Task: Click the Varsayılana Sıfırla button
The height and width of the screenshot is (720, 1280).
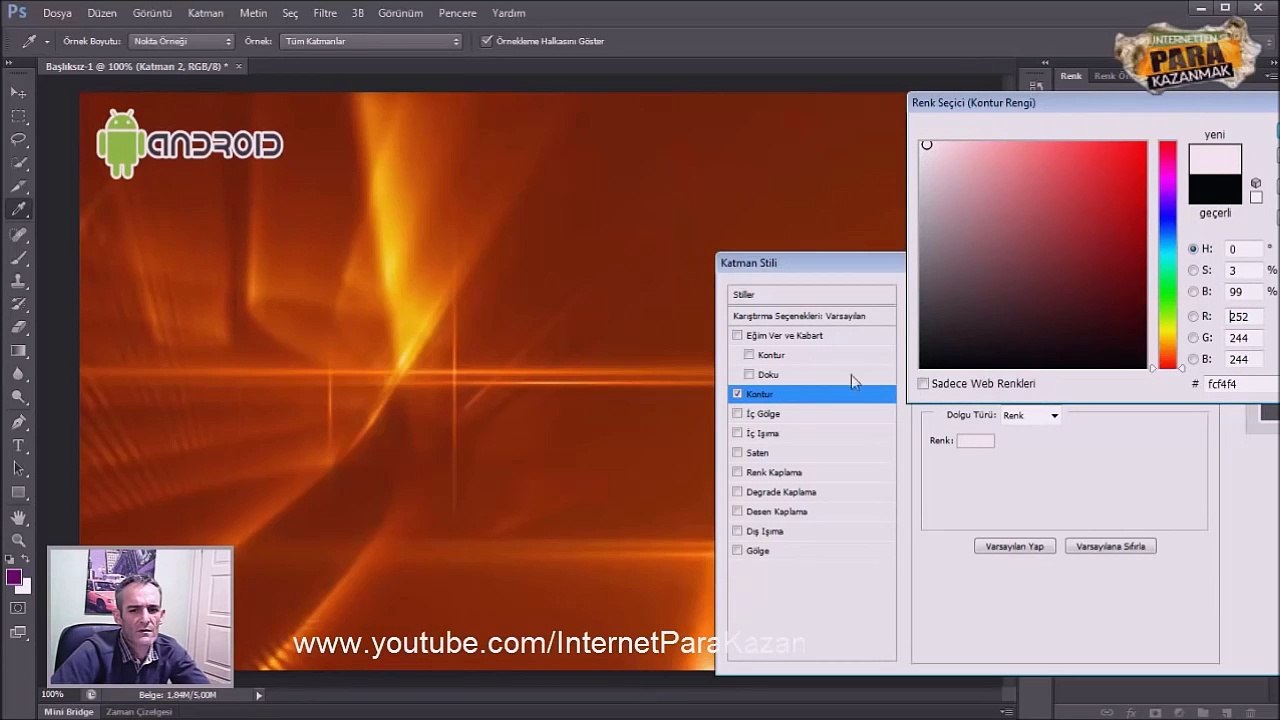Action: tap(1110, 546)
